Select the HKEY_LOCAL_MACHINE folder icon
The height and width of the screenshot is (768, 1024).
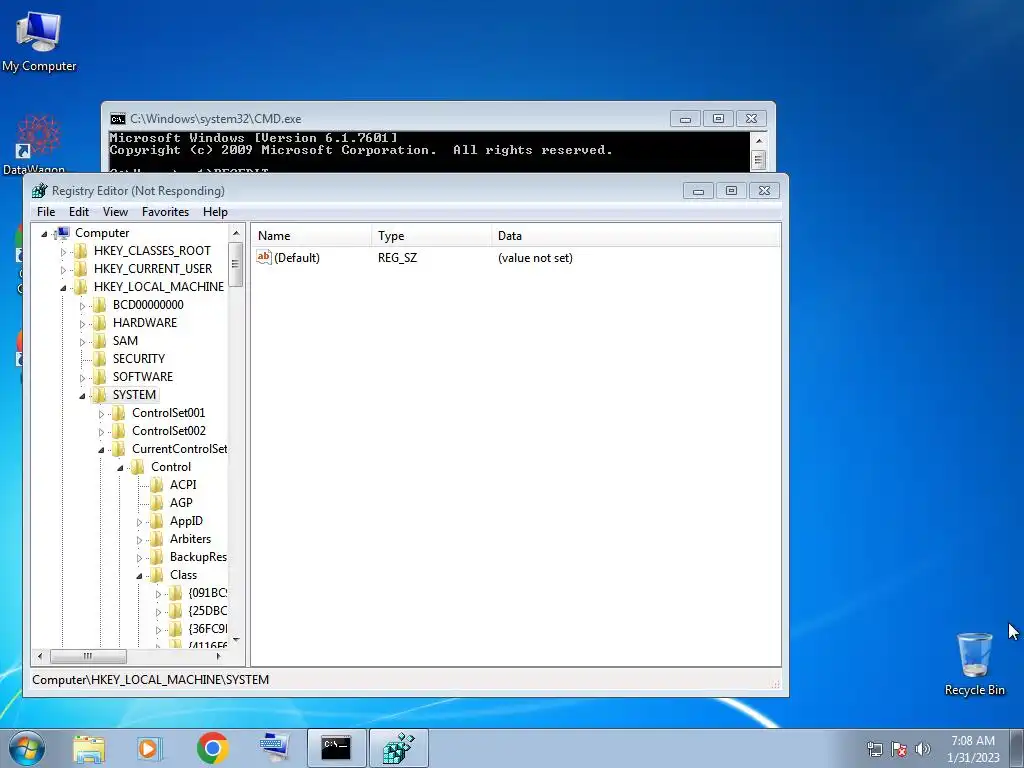(x=80, y=287)
